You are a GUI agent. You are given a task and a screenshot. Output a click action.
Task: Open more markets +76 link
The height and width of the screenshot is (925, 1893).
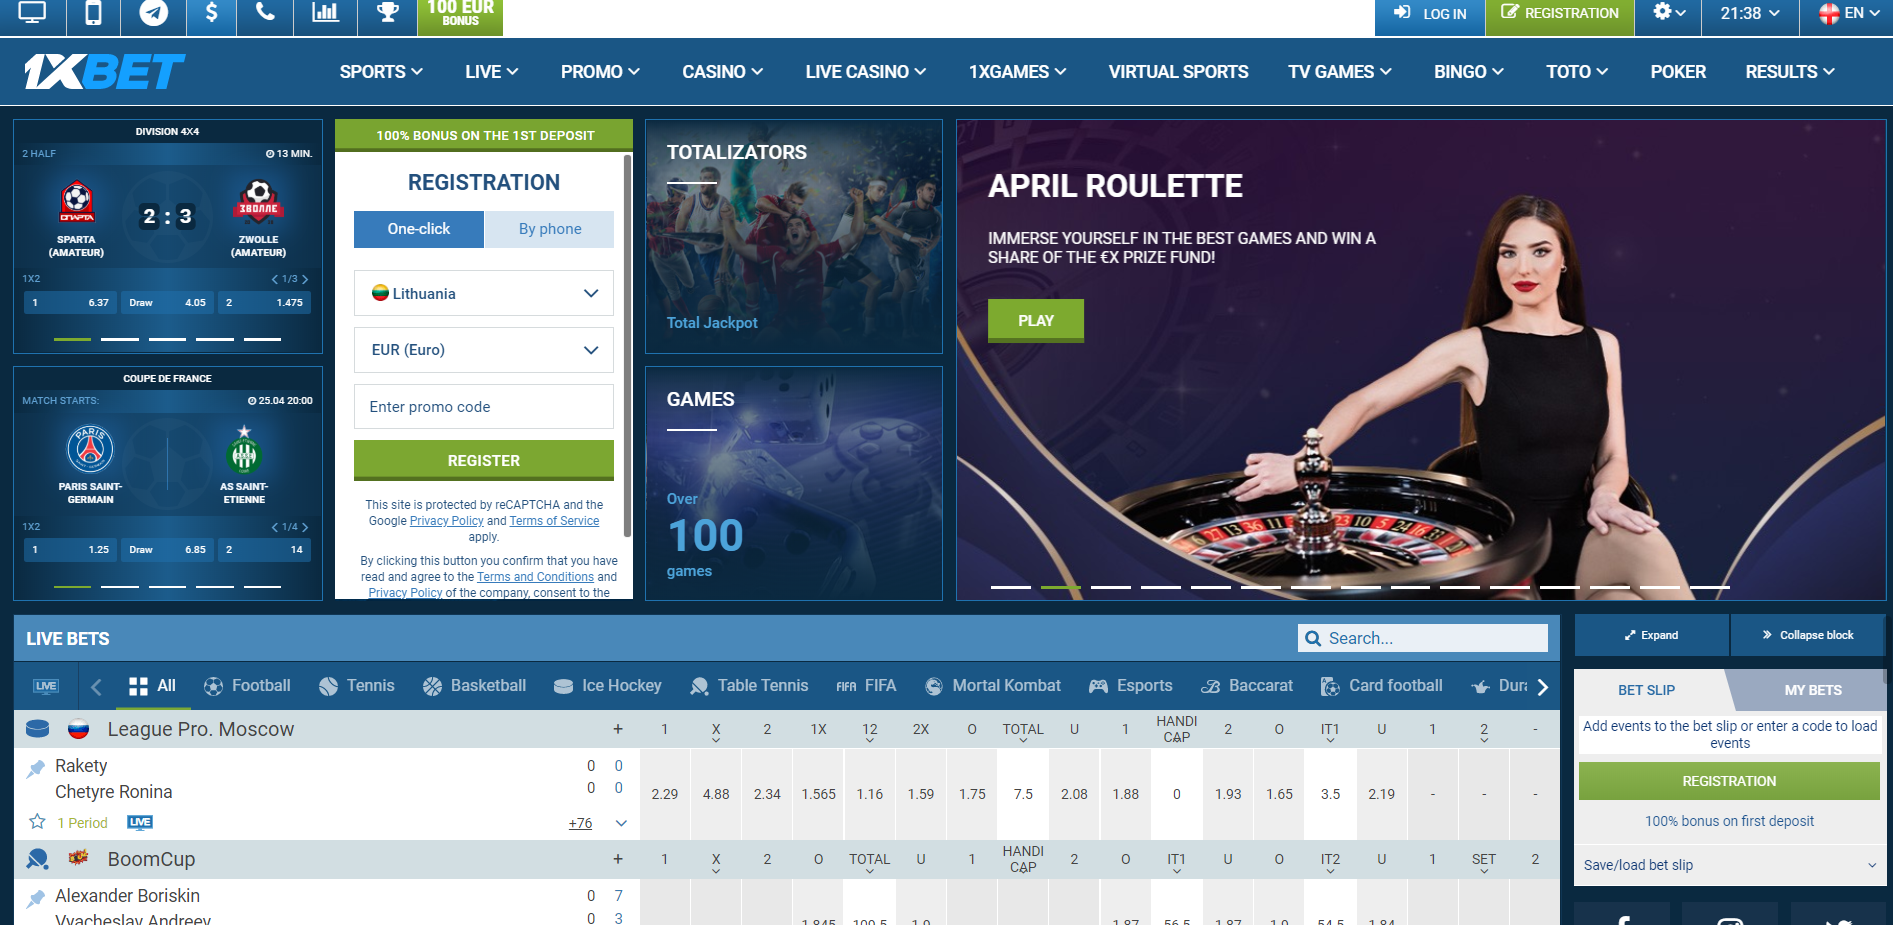coord(580,823)
